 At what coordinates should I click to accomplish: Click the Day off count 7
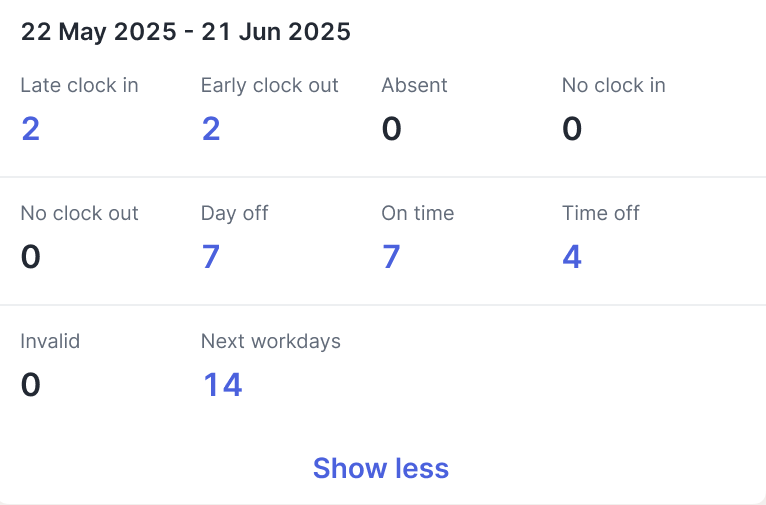[211, 257]
